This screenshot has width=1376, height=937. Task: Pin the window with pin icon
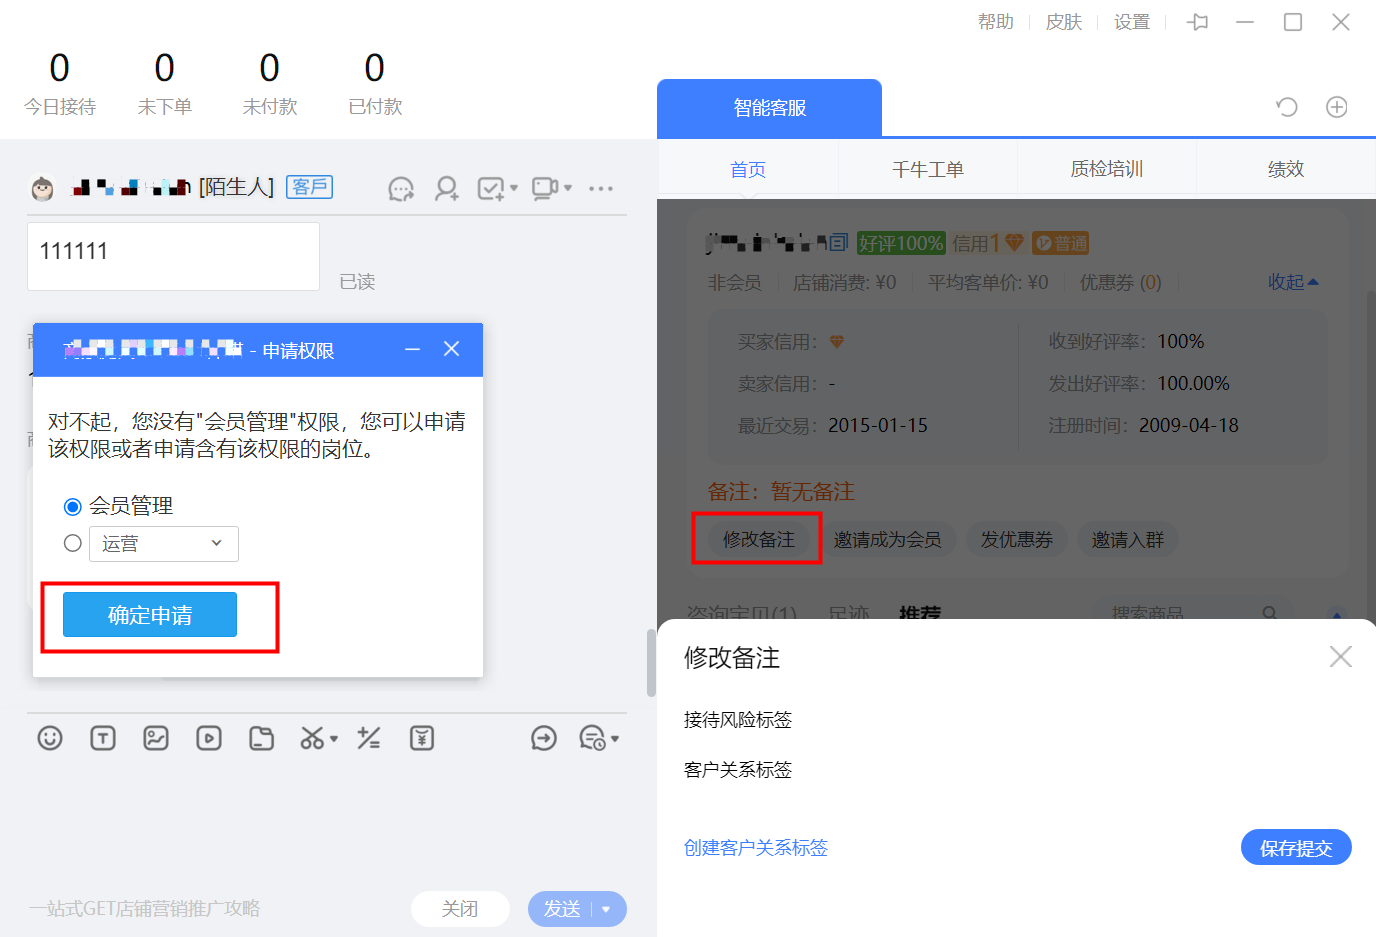(1197, 22)
